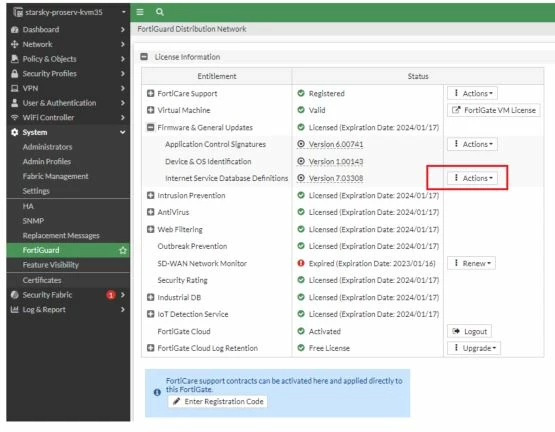Click the blue info icon in FortiCare notice
This screenshot has height=432, width=555.
157,392
